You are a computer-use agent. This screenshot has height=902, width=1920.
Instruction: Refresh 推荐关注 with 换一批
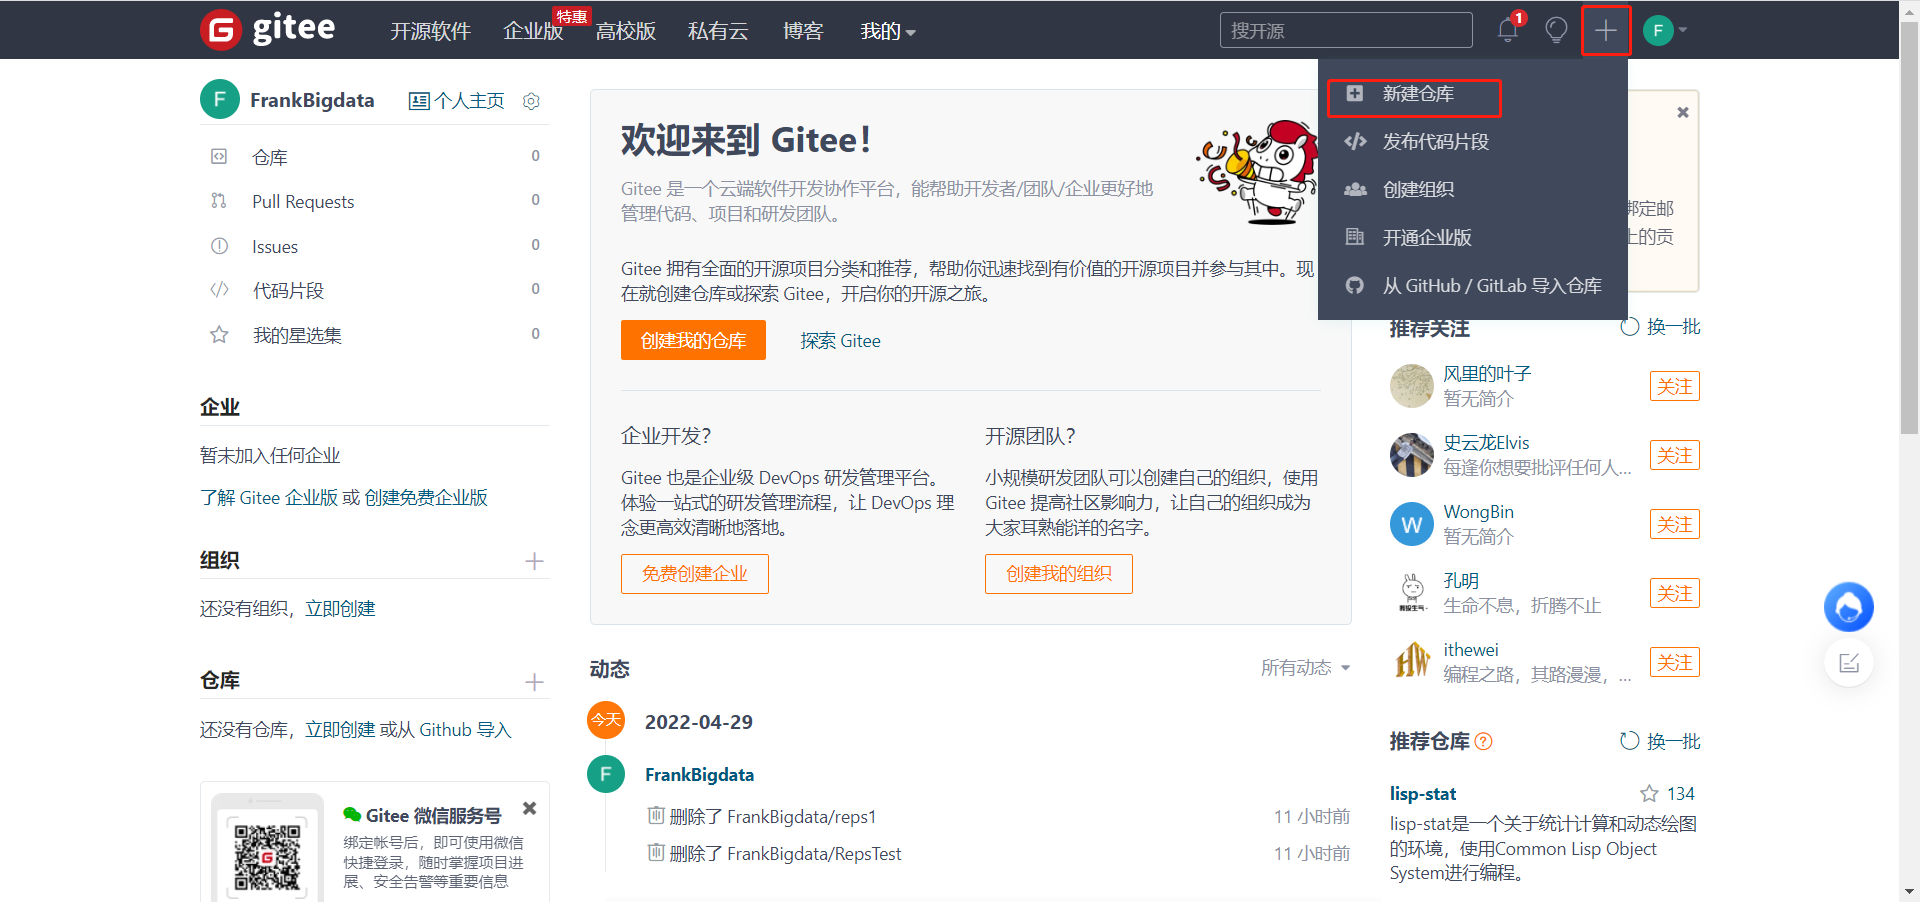[x=1660, y=327]
